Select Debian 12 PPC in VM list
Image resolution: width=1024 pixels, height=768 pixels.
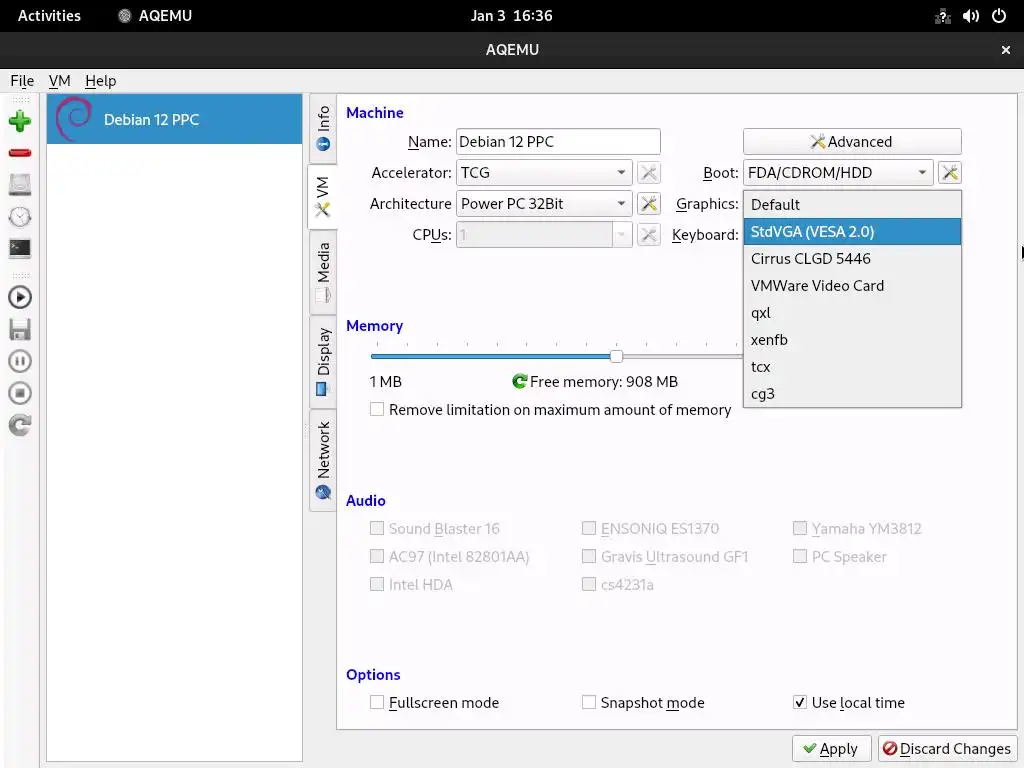pos(174,119)
